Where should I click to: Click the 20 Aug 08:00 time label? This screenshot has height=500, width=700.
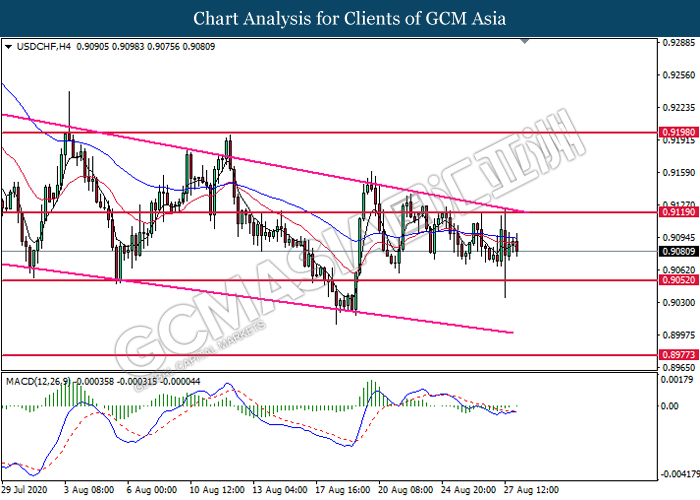point(406,490)
